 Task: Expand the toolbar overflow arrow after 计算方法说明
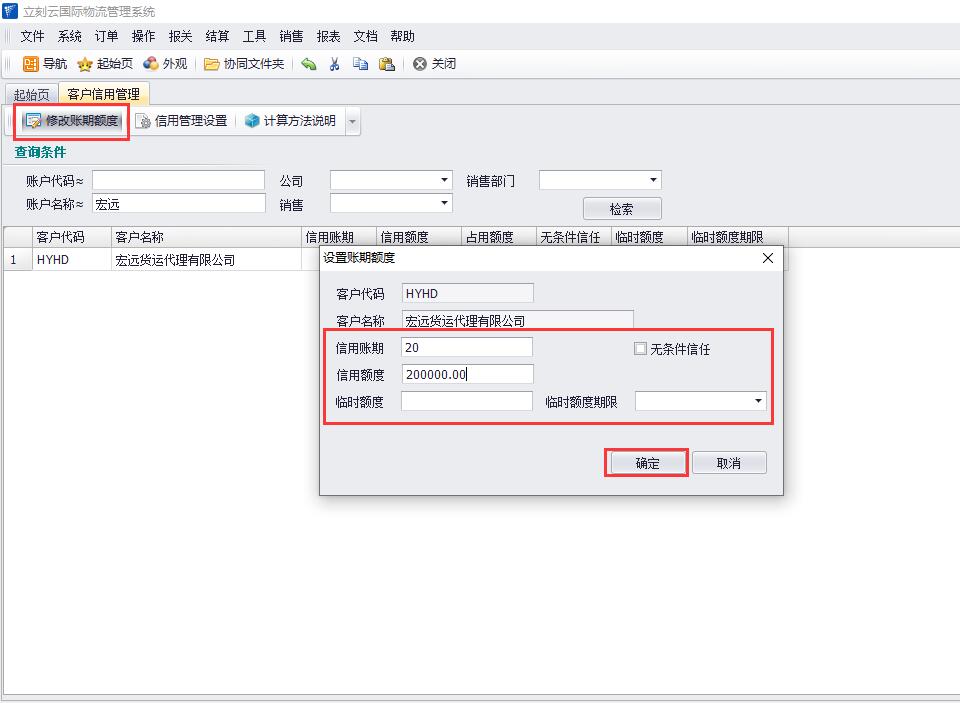pos(352,122)
